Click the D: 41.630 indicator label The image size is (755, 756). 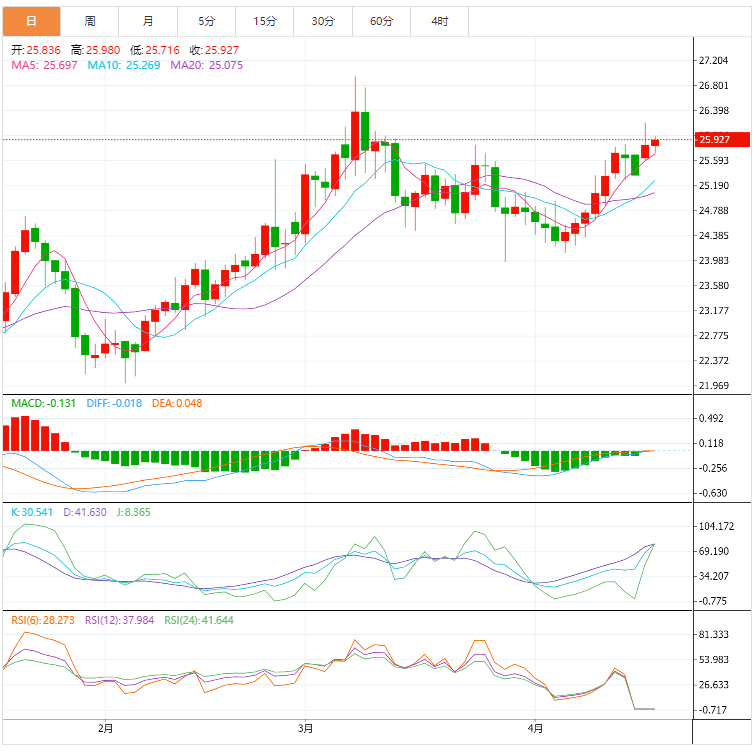(x=85, y=512)
